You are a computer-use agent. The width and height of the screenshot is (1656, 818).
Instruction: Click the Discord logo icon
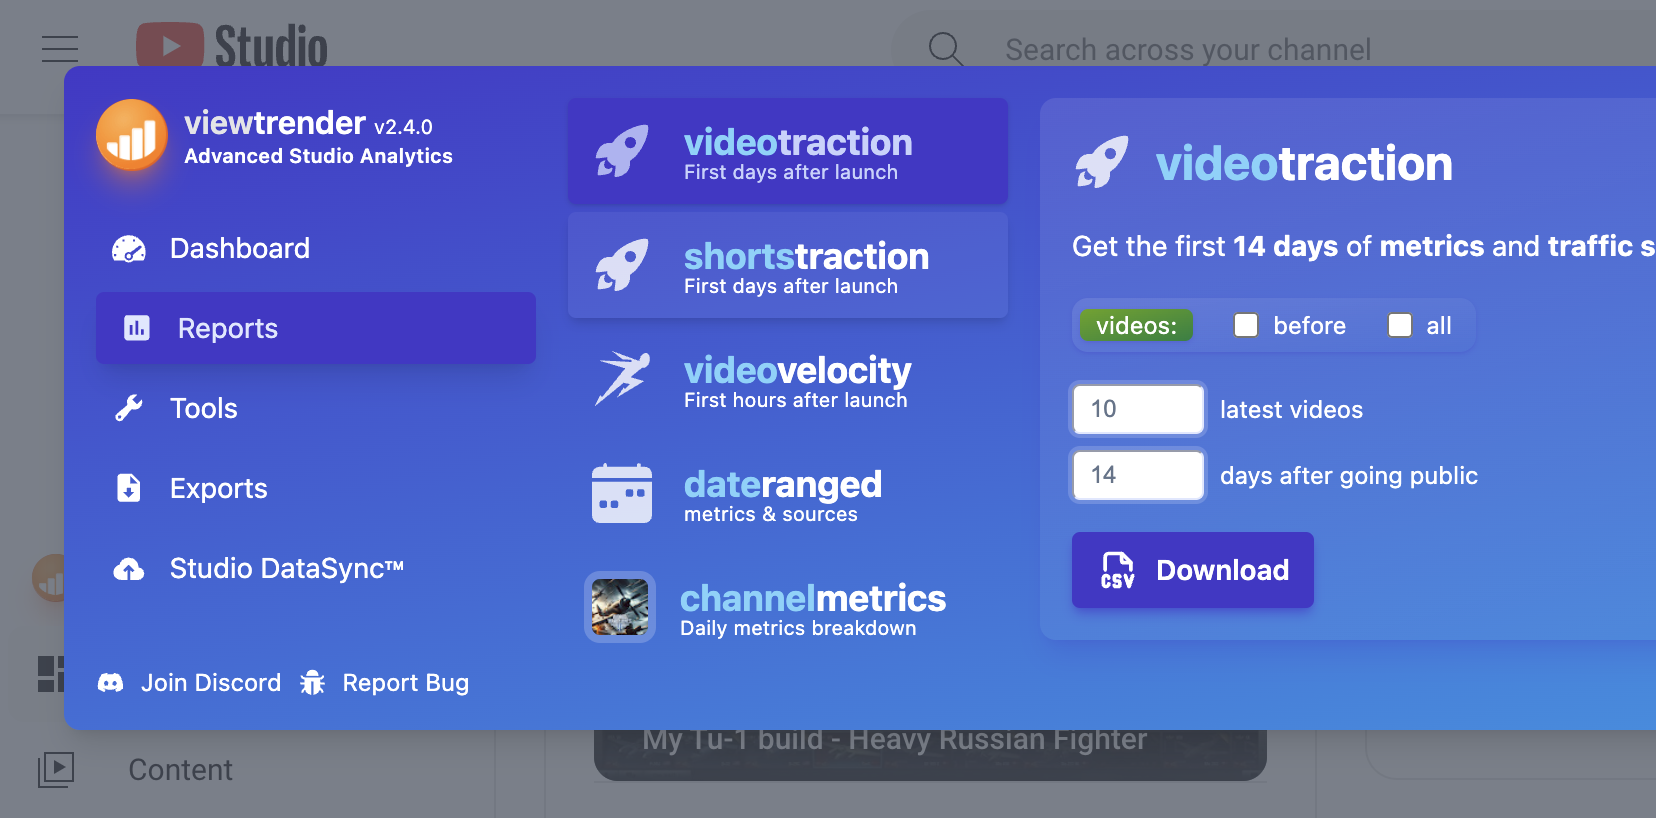tap(111, 683)
